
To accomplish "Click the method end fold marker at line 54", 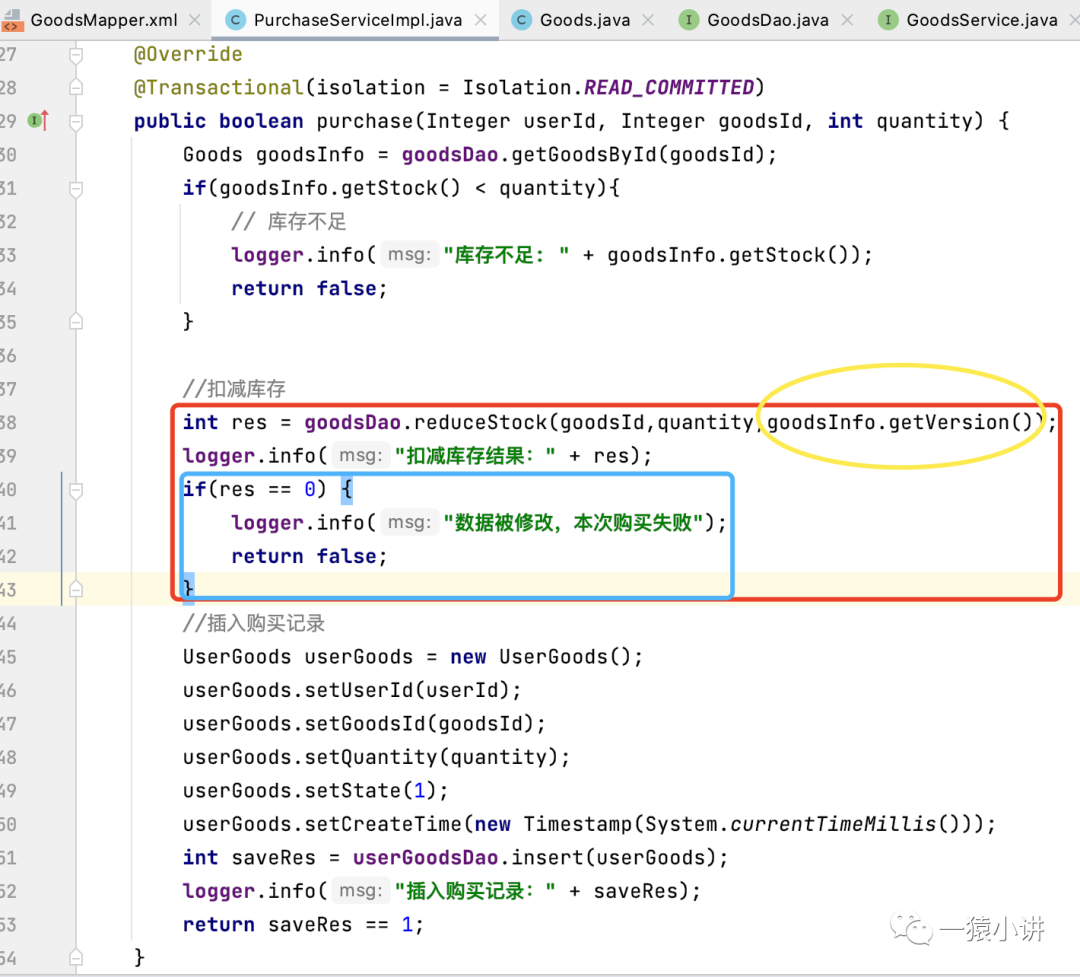I will (x=76, y=958).
